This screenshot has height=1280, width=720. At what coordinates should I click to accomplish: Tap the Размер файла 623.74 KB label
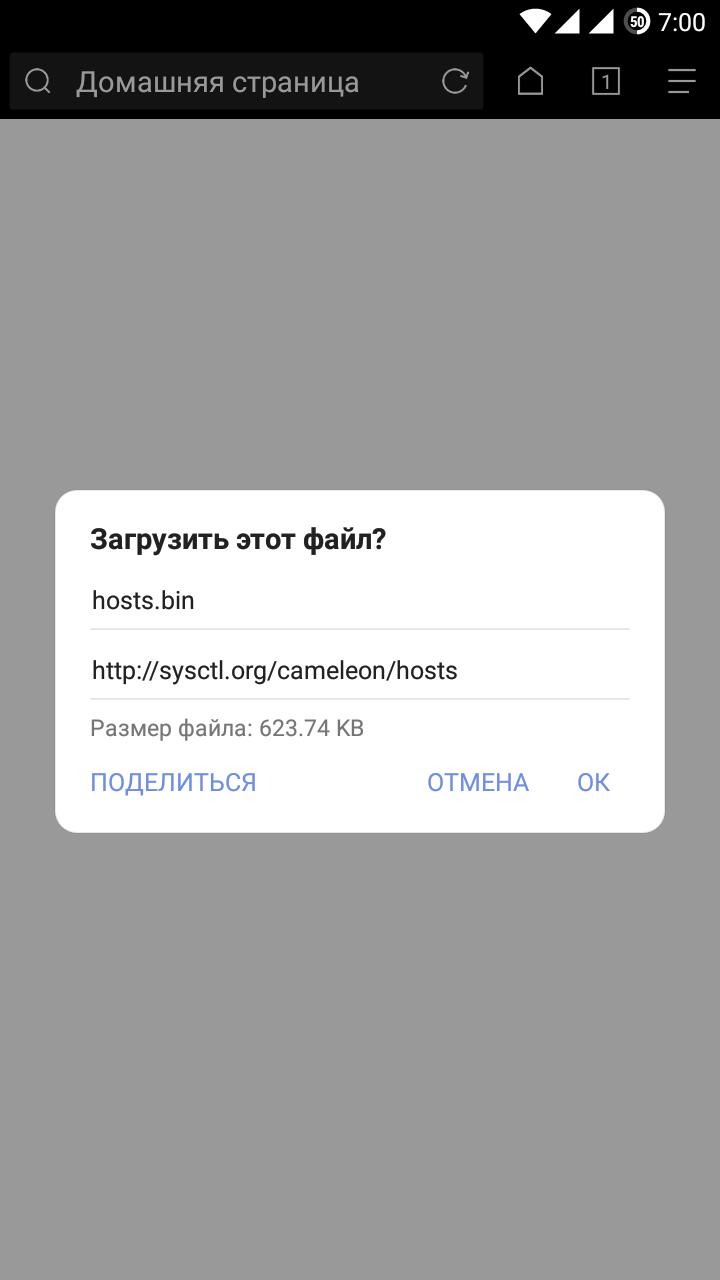[227, 728]
